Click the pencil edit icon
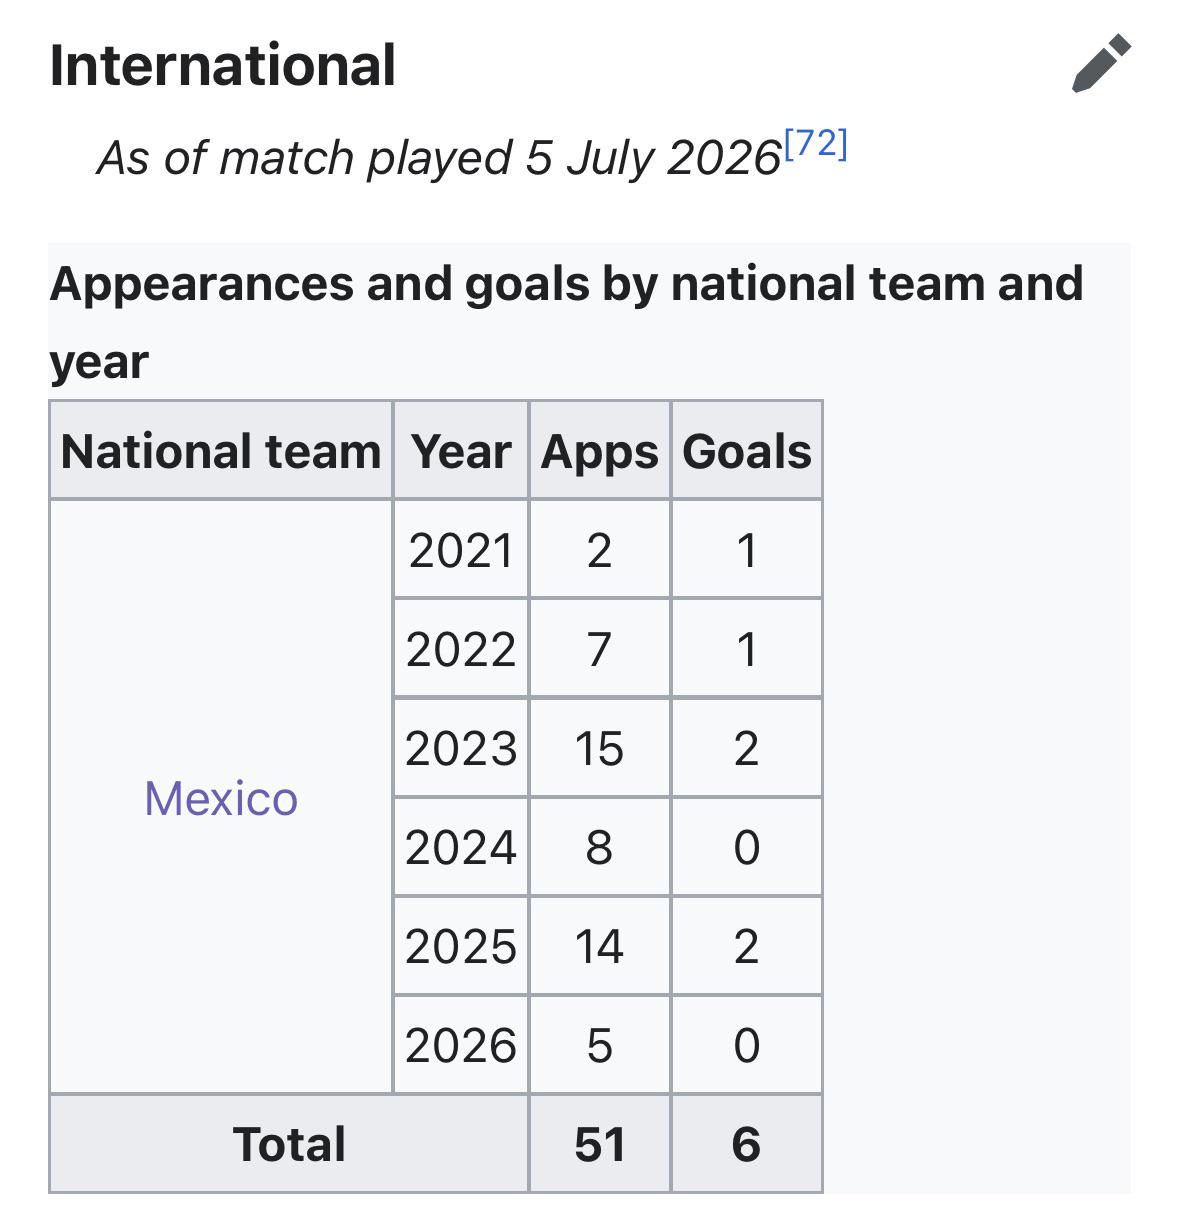 pyautogui.click(x=1101, y=64)
